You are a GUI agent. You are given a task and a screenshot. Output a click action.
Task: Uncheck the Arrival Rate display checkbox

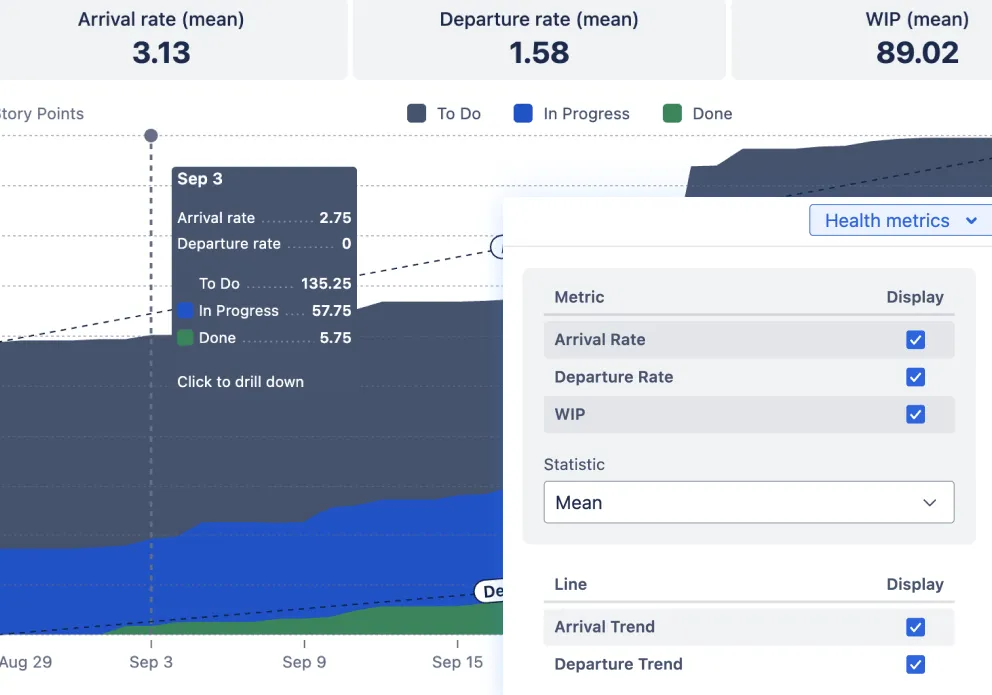tap(915, 340)
